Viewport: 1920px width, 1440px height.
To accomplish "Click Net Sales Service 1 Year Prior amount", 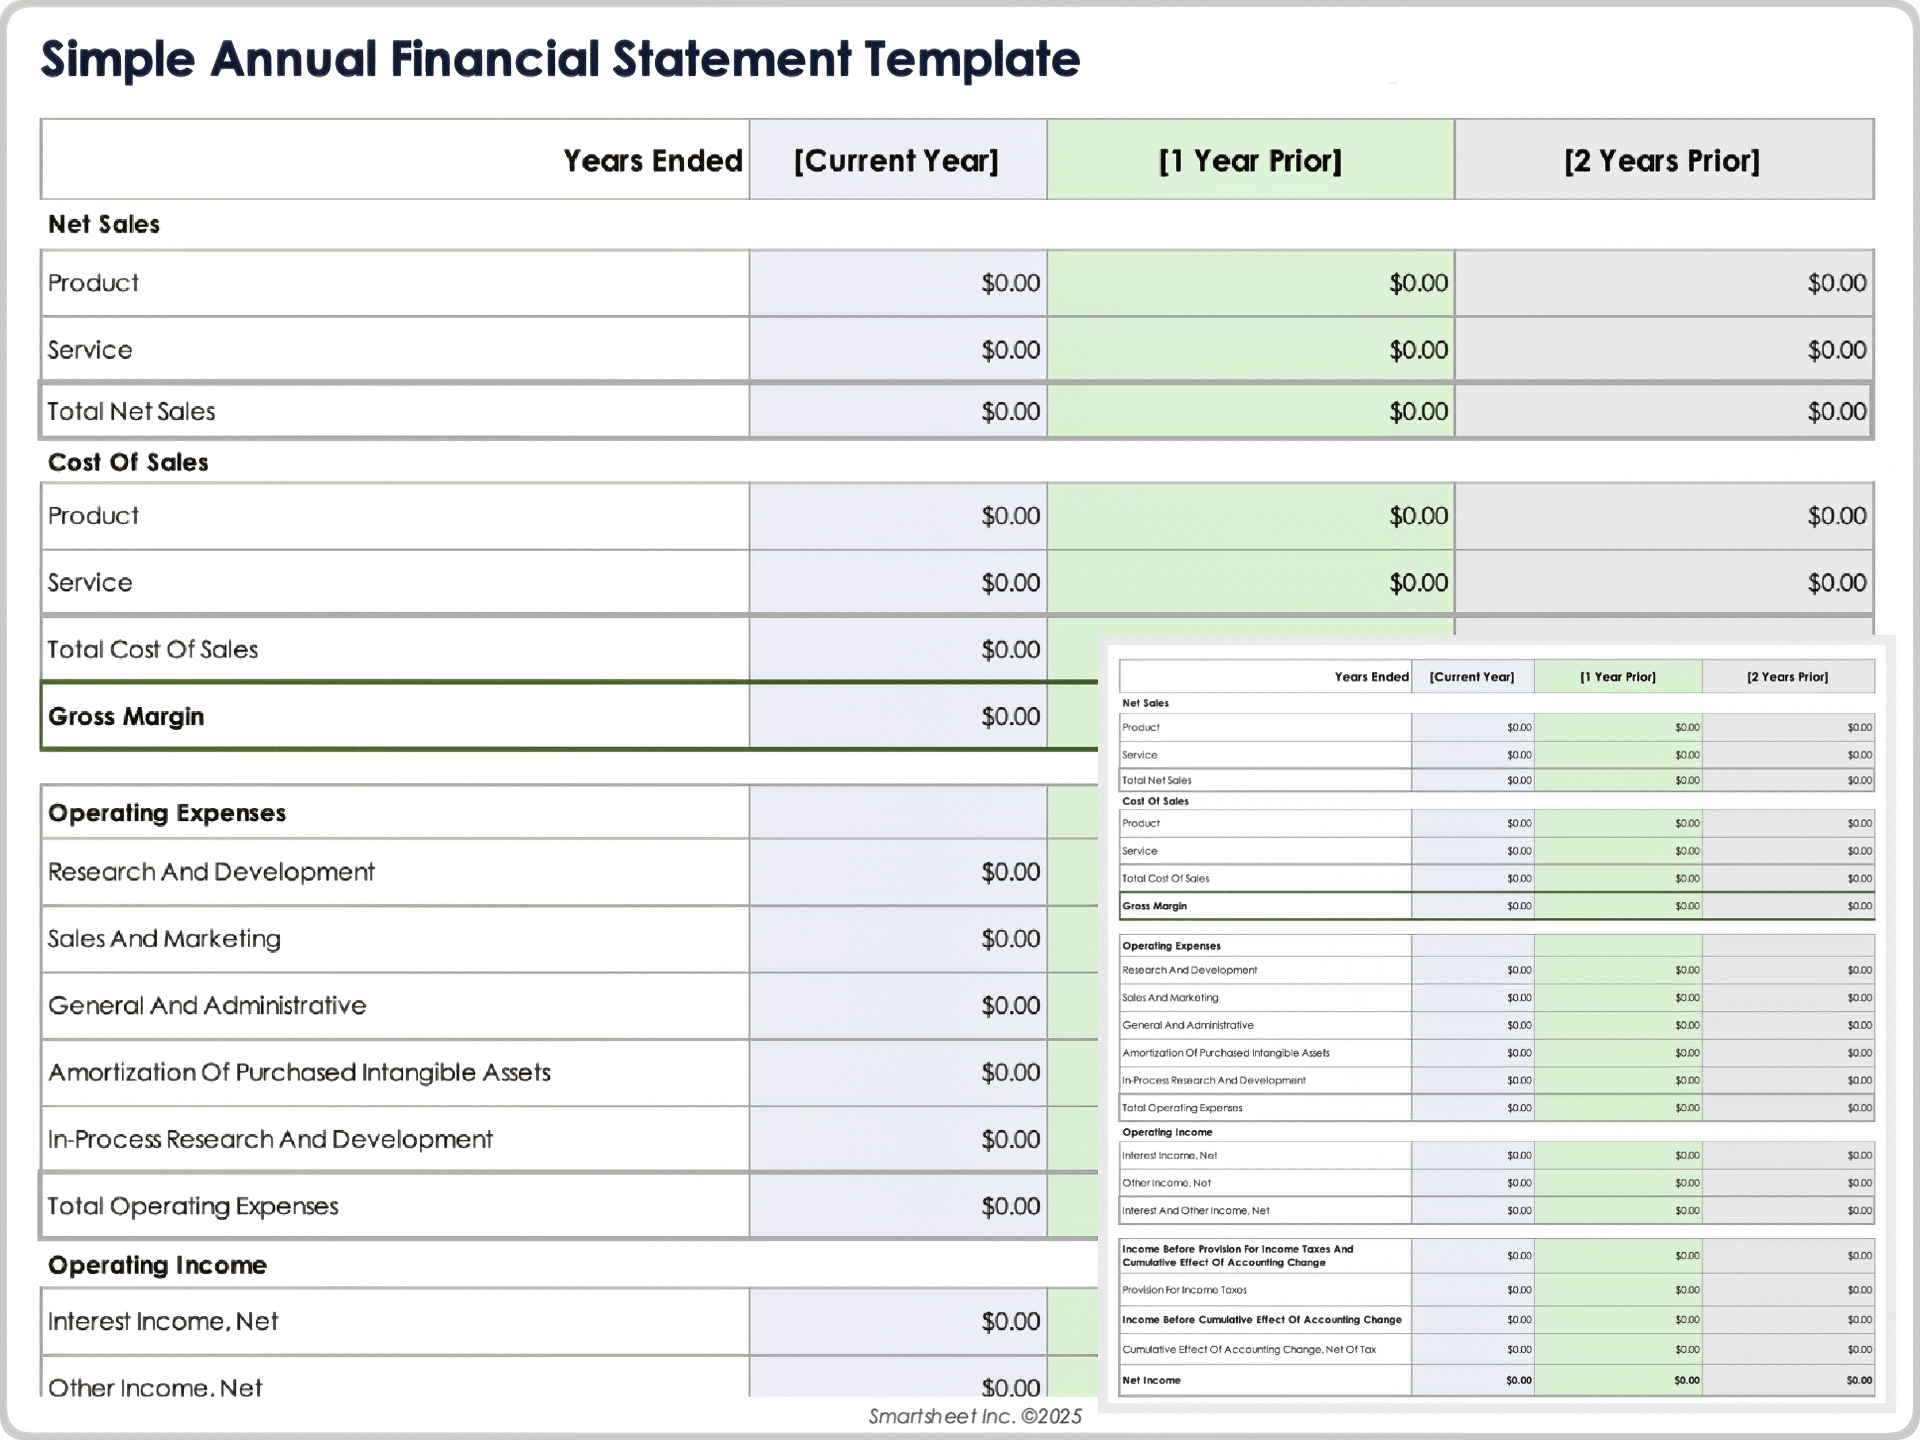I will 1250,350.
